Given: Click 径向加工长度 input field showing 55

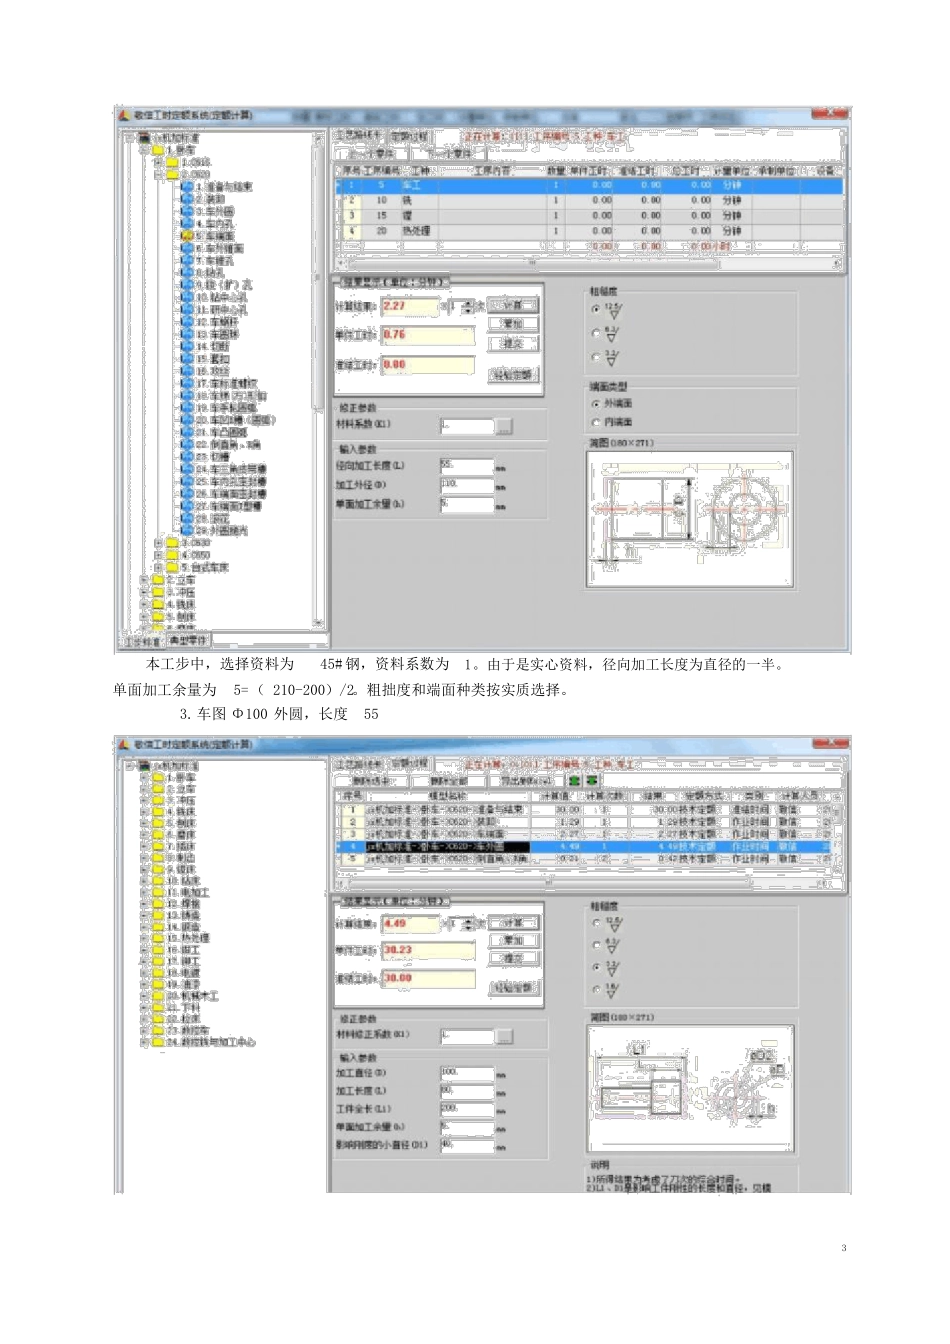Looking at the screenshot, I should [466, 466].
